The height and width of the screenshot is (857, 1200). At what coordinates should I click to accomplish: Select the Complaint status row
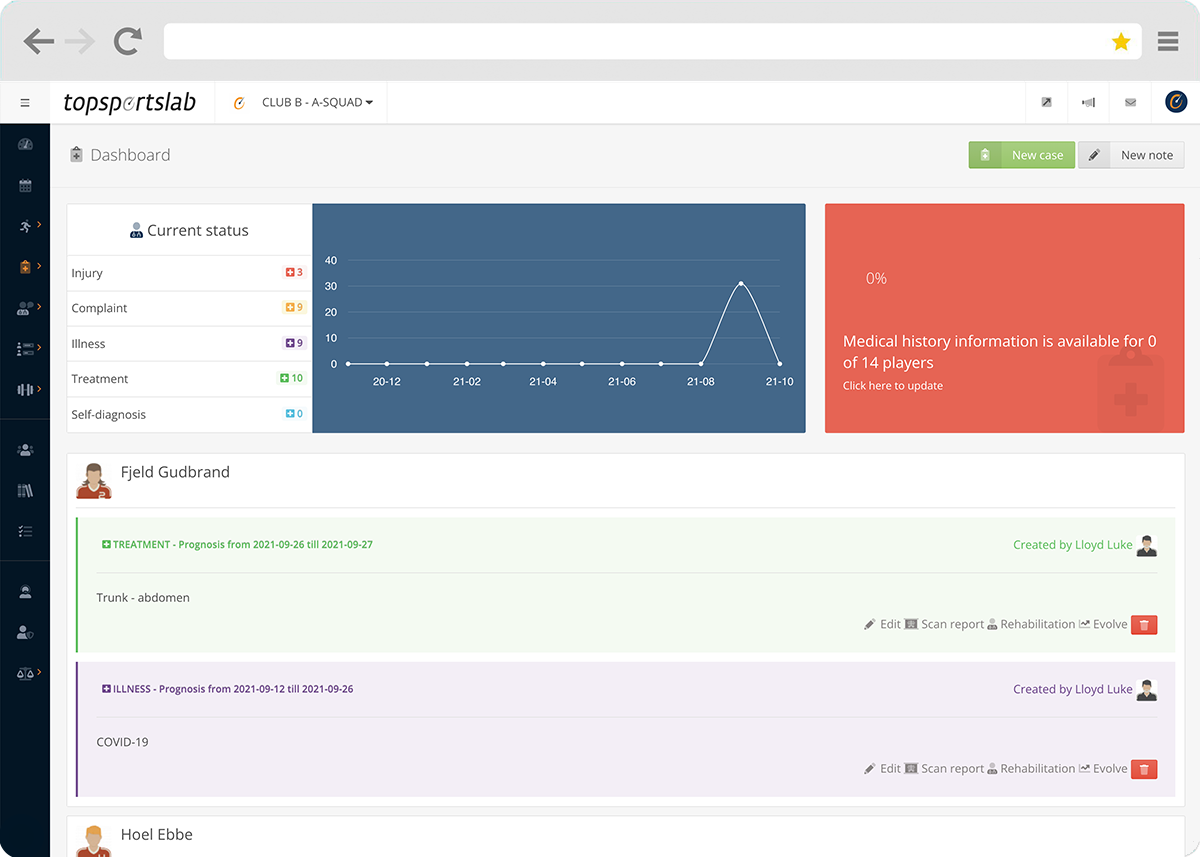tap(190, 308)
